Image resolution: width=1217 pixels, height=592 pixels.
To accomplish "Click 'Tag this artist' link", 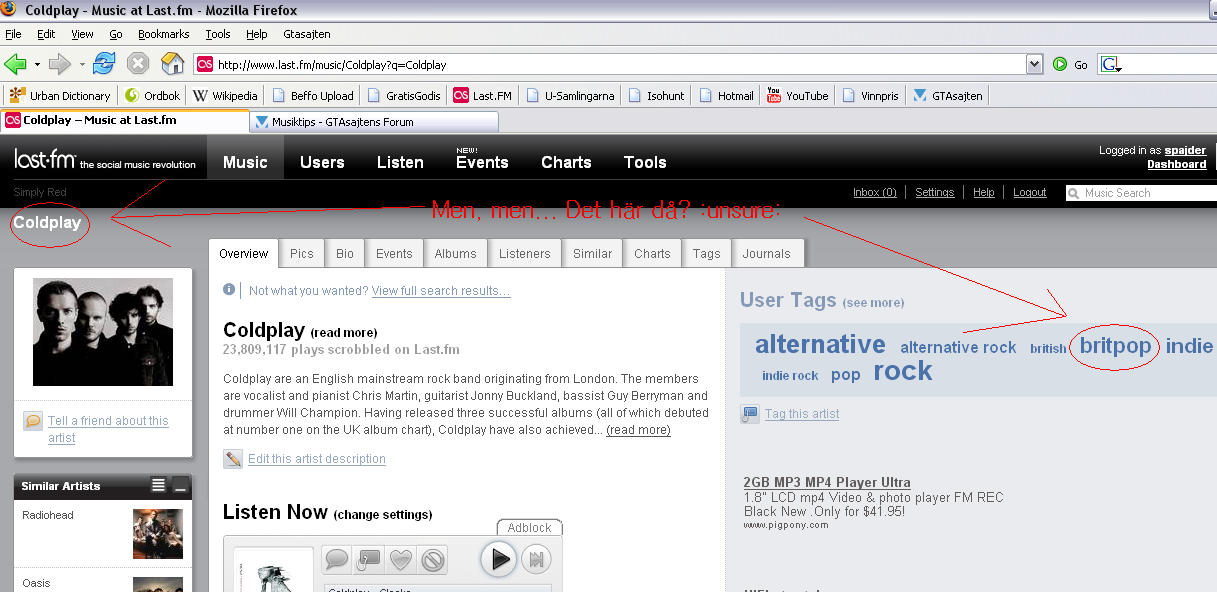I will tap(802, 414).
